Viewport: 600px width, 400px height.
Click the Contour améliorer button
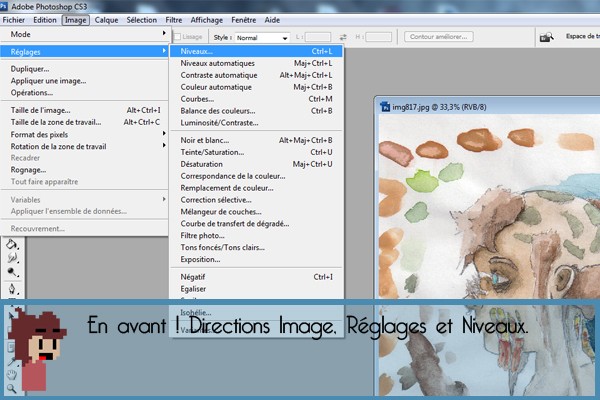pyautogui.click(x=439, y=37)
